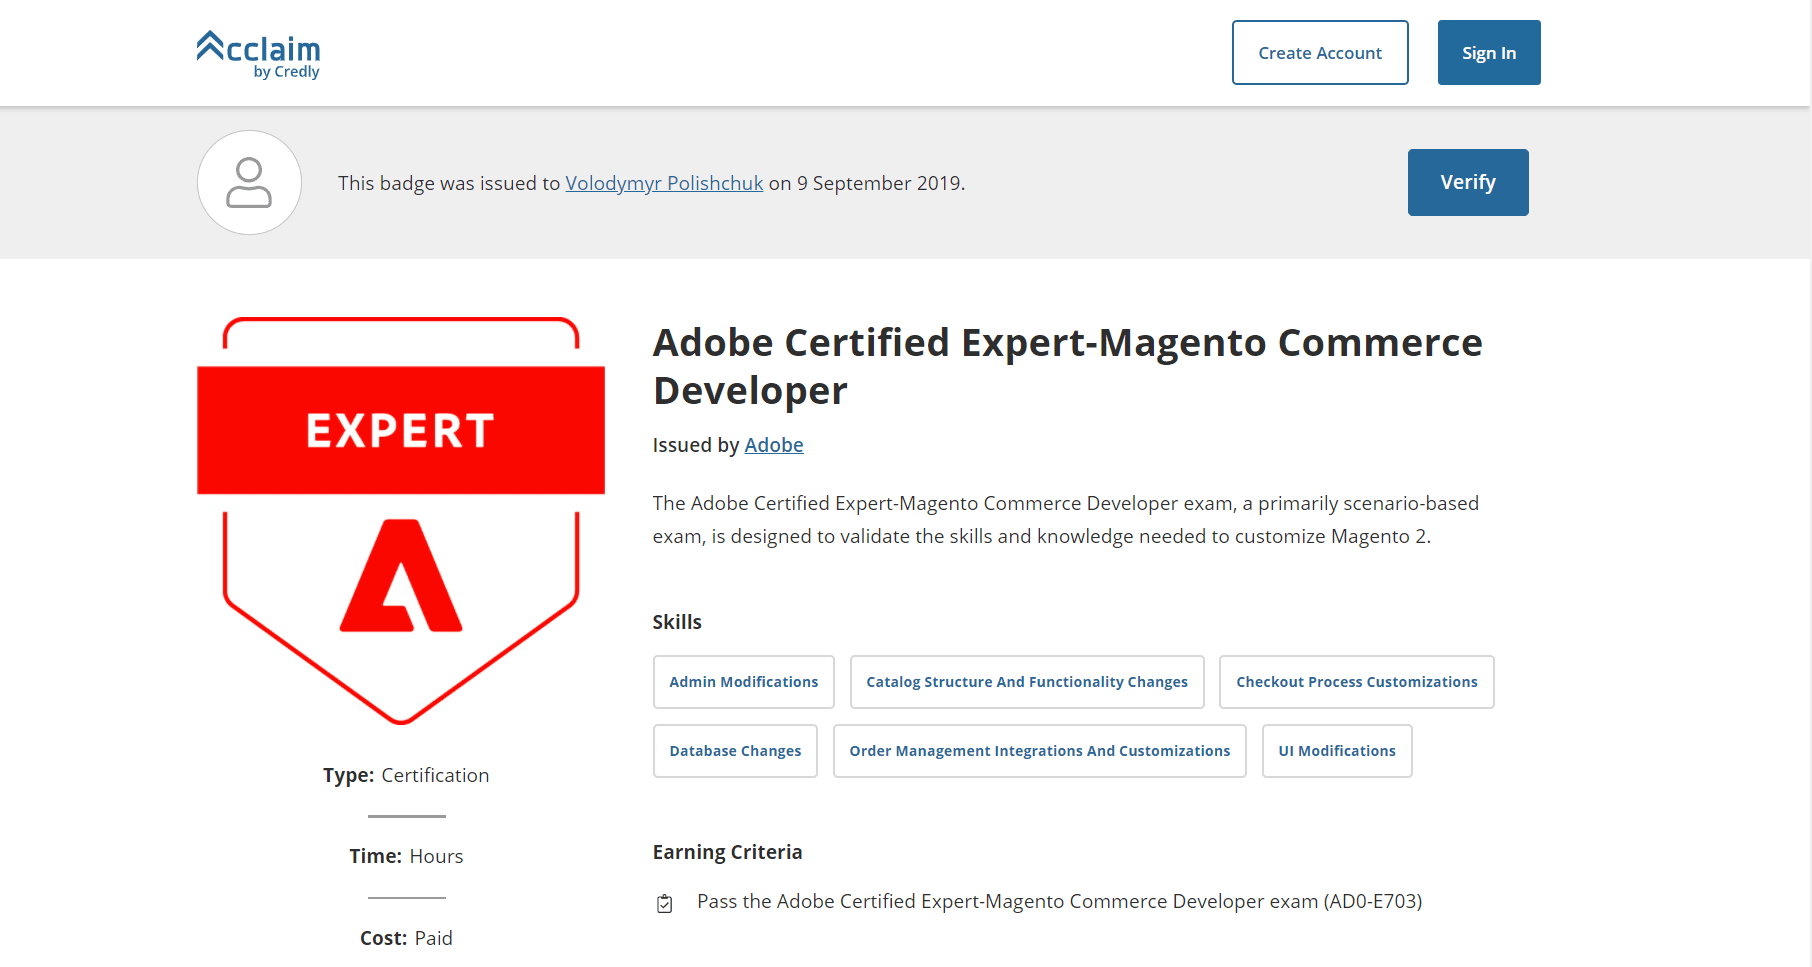The height and width of the screenshot is (967, 1812).
Task: Click the badge title heading
Action: tap(1068, 366)
